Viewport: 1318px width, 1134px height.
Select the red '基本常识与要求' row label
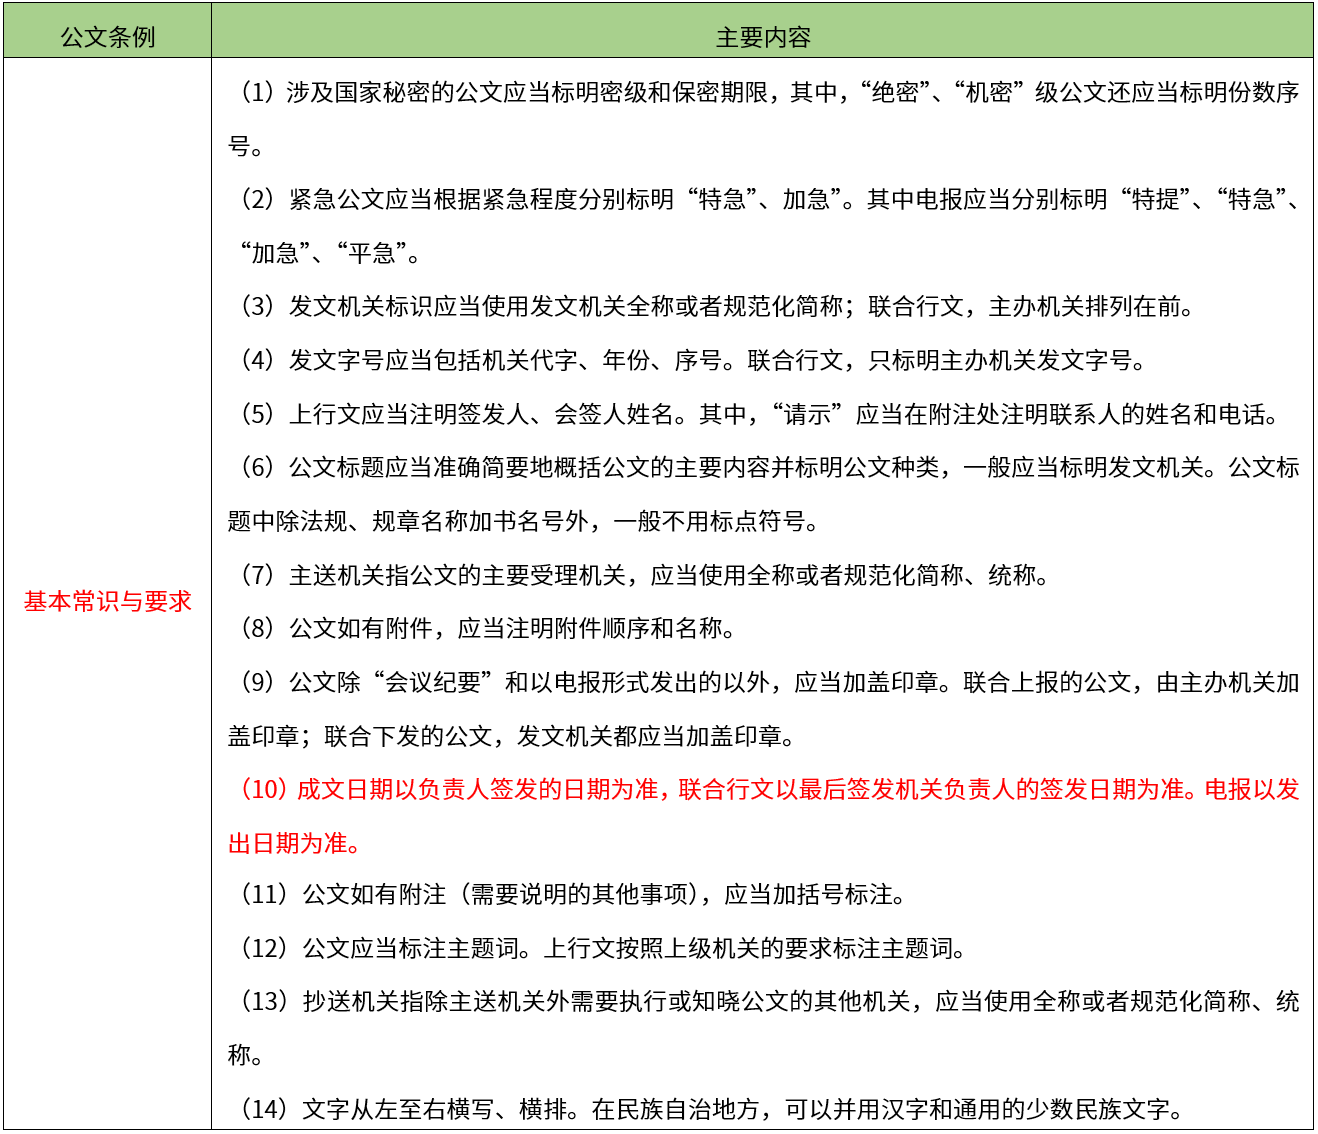coord(107,601)
